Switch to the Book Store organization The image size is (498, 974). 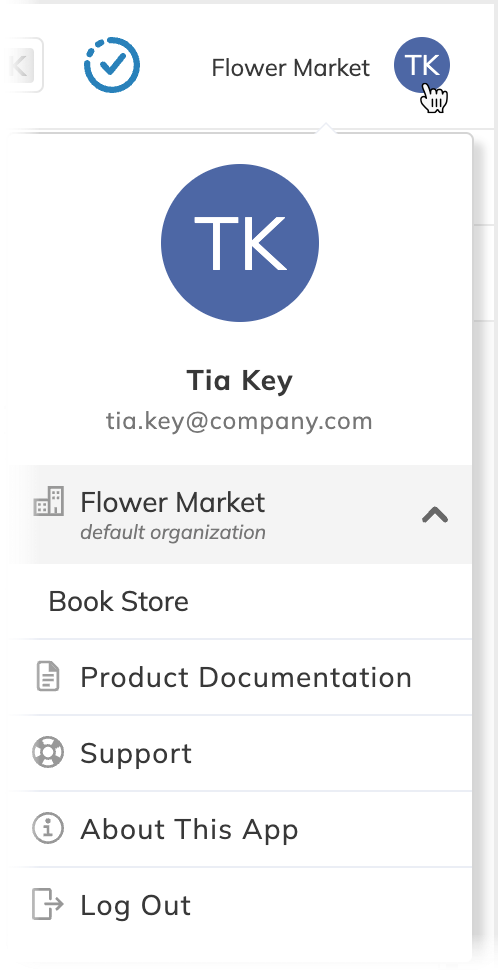240,601
